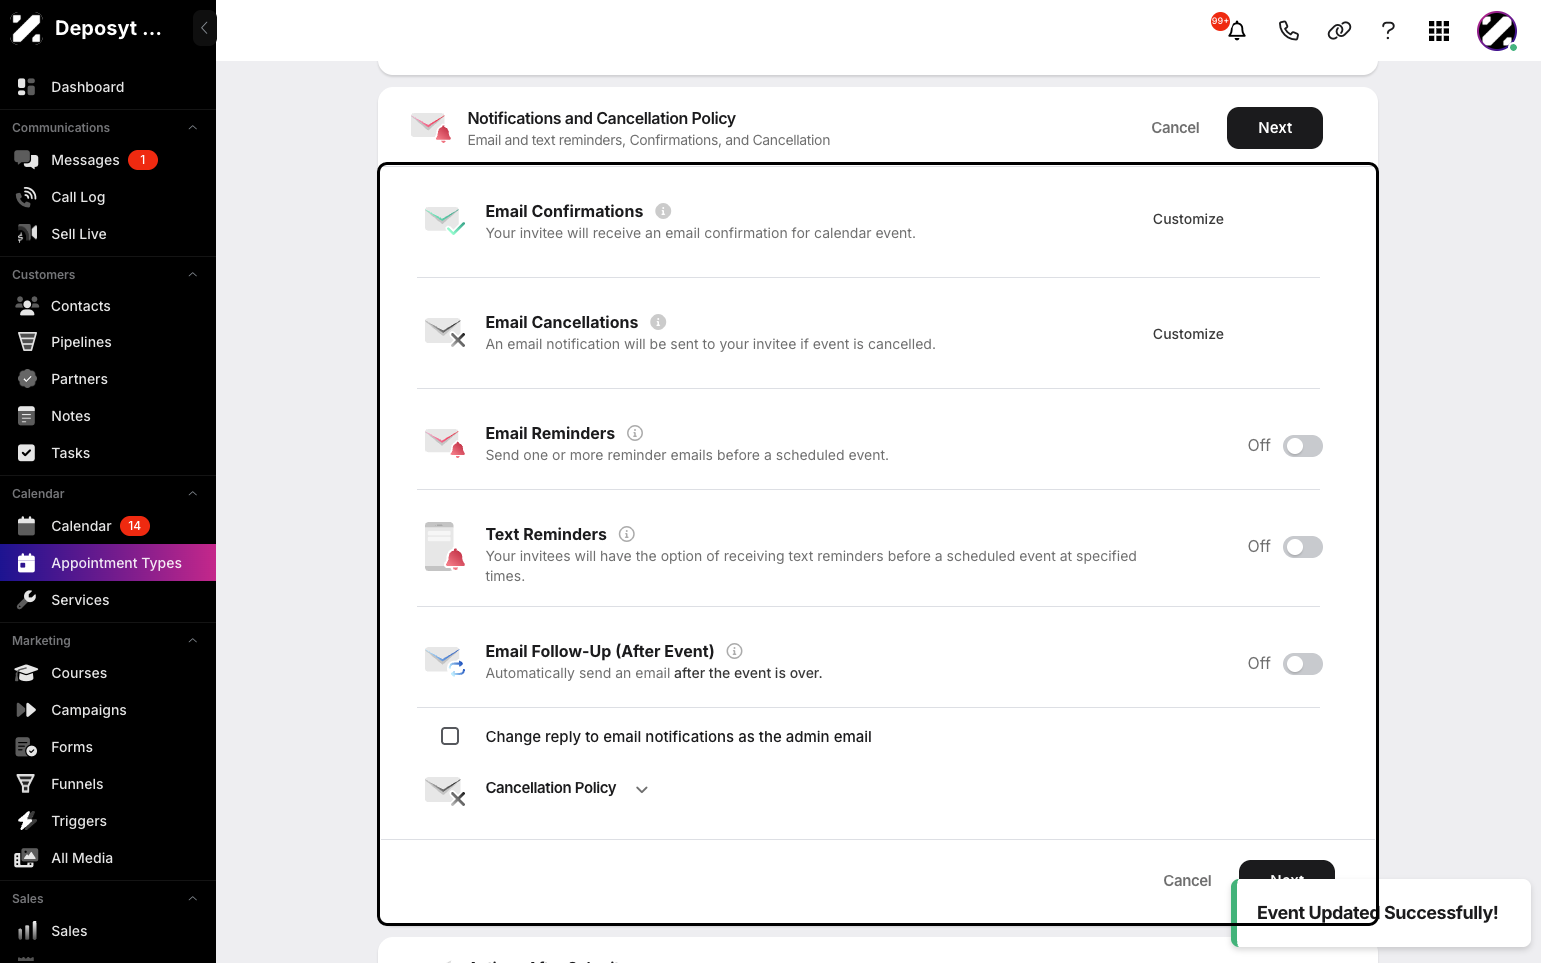Click the Courses graduation cap icon

[27, 673]
